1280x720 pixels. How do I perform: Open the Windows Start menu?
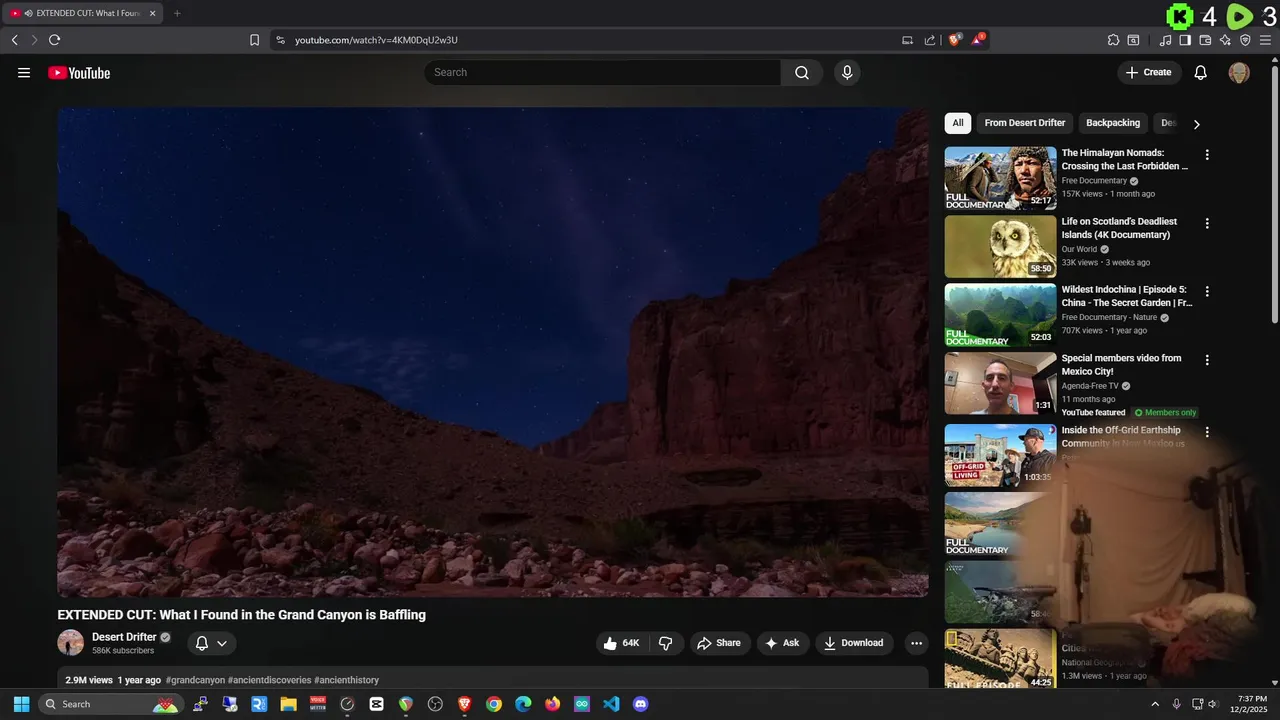tap(21, 704)
